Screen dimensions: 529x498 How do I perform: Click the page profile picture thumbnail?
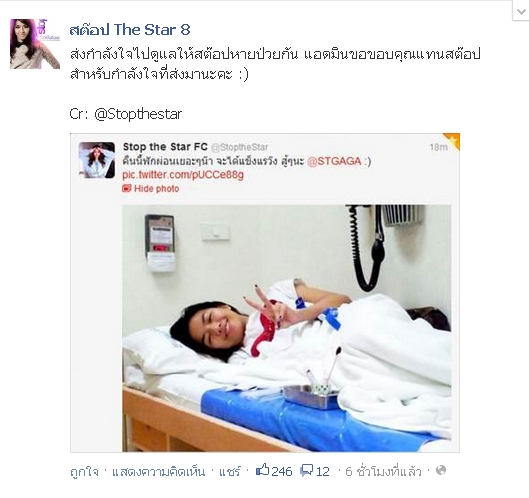point(35,44)
